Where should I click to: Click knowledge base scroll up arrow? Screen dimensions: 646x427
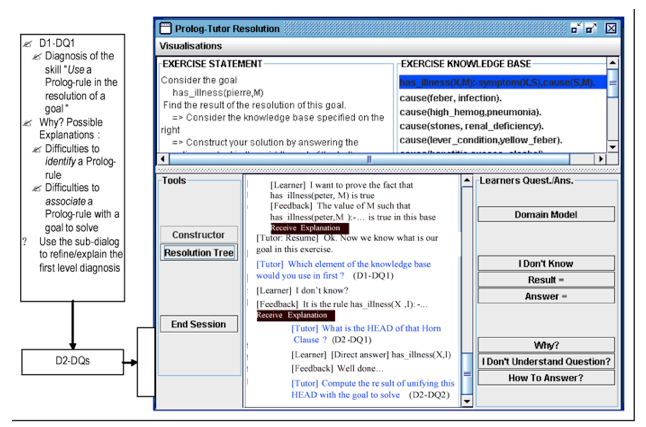pos(613,63)
